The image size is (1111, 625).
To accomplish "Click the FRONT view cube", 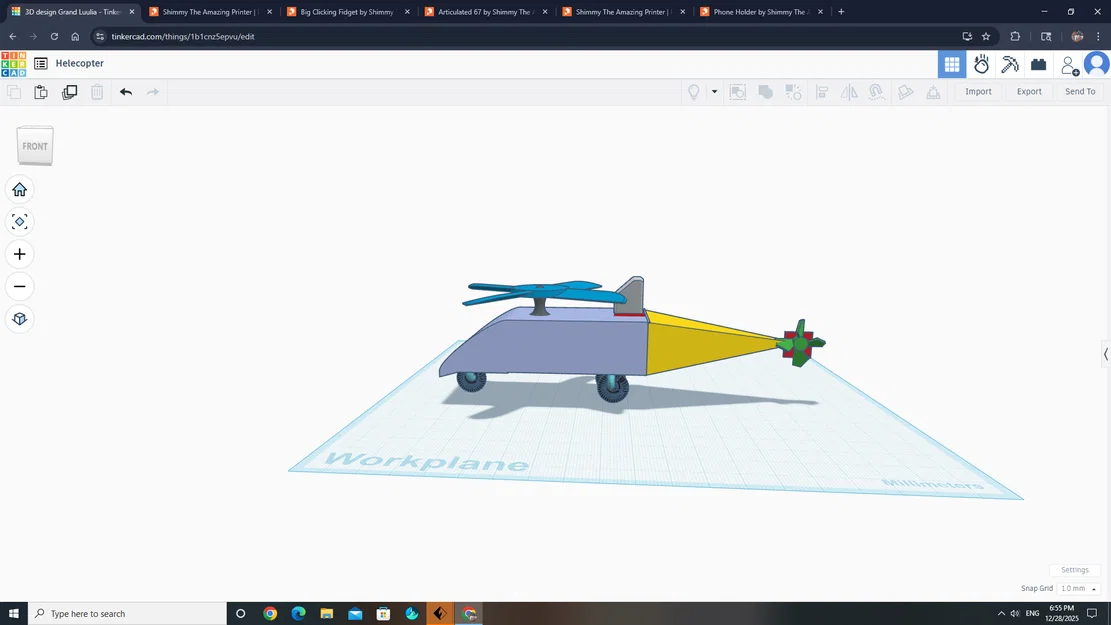I will [x=35, y=146].
